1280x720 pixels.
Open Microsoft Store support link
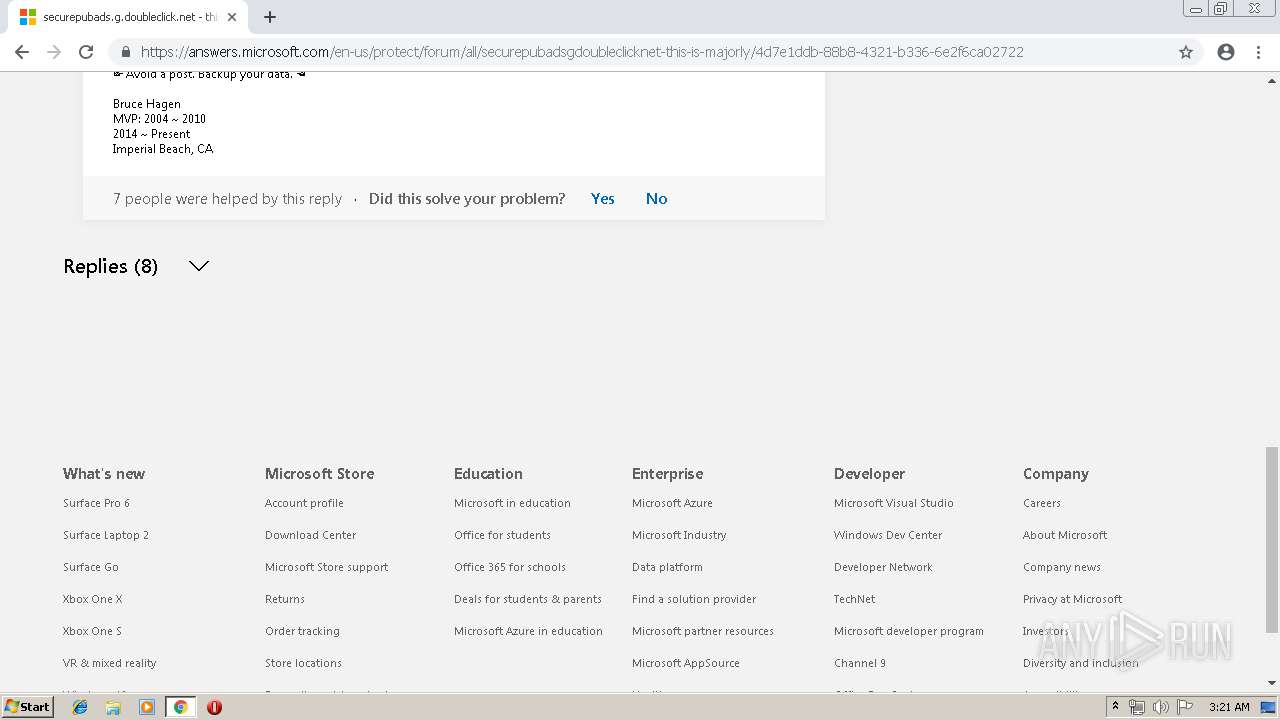327,567
